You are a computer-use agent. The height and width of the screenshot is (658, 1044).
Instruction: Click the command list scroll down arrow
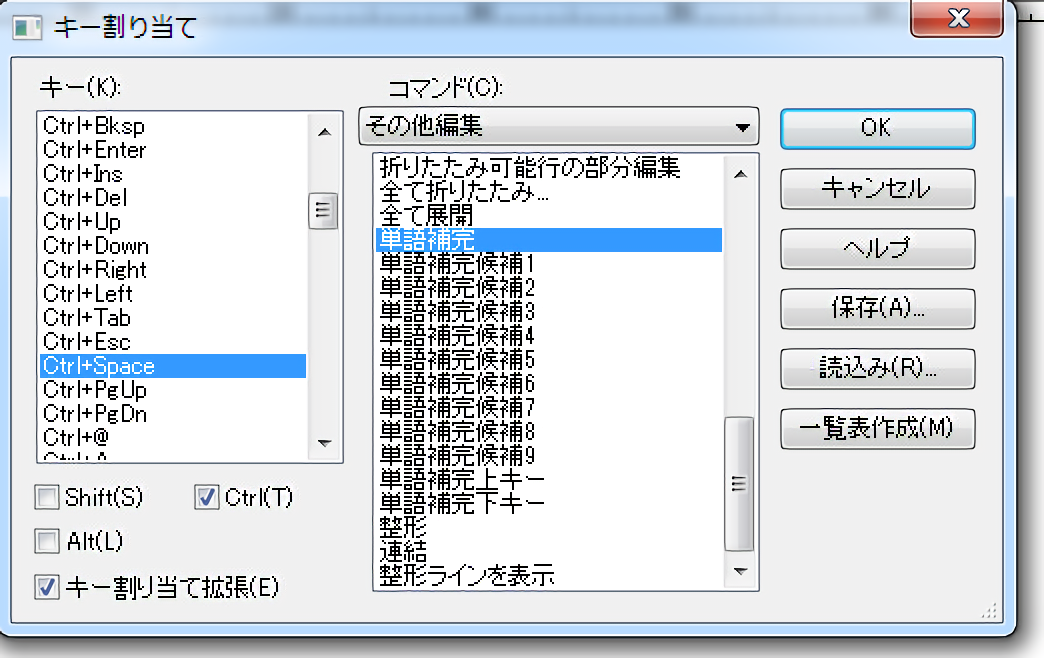pos(740,572)
